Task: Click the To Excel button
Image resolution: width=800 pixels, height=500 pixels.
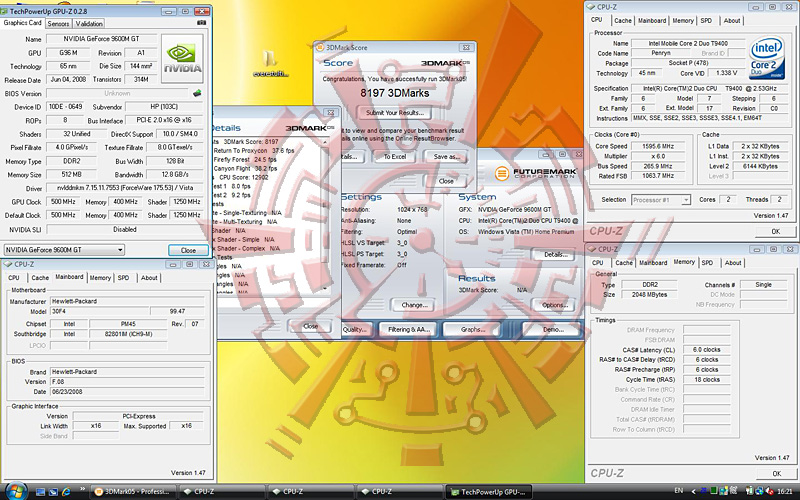Action: [x=395, y=157]
